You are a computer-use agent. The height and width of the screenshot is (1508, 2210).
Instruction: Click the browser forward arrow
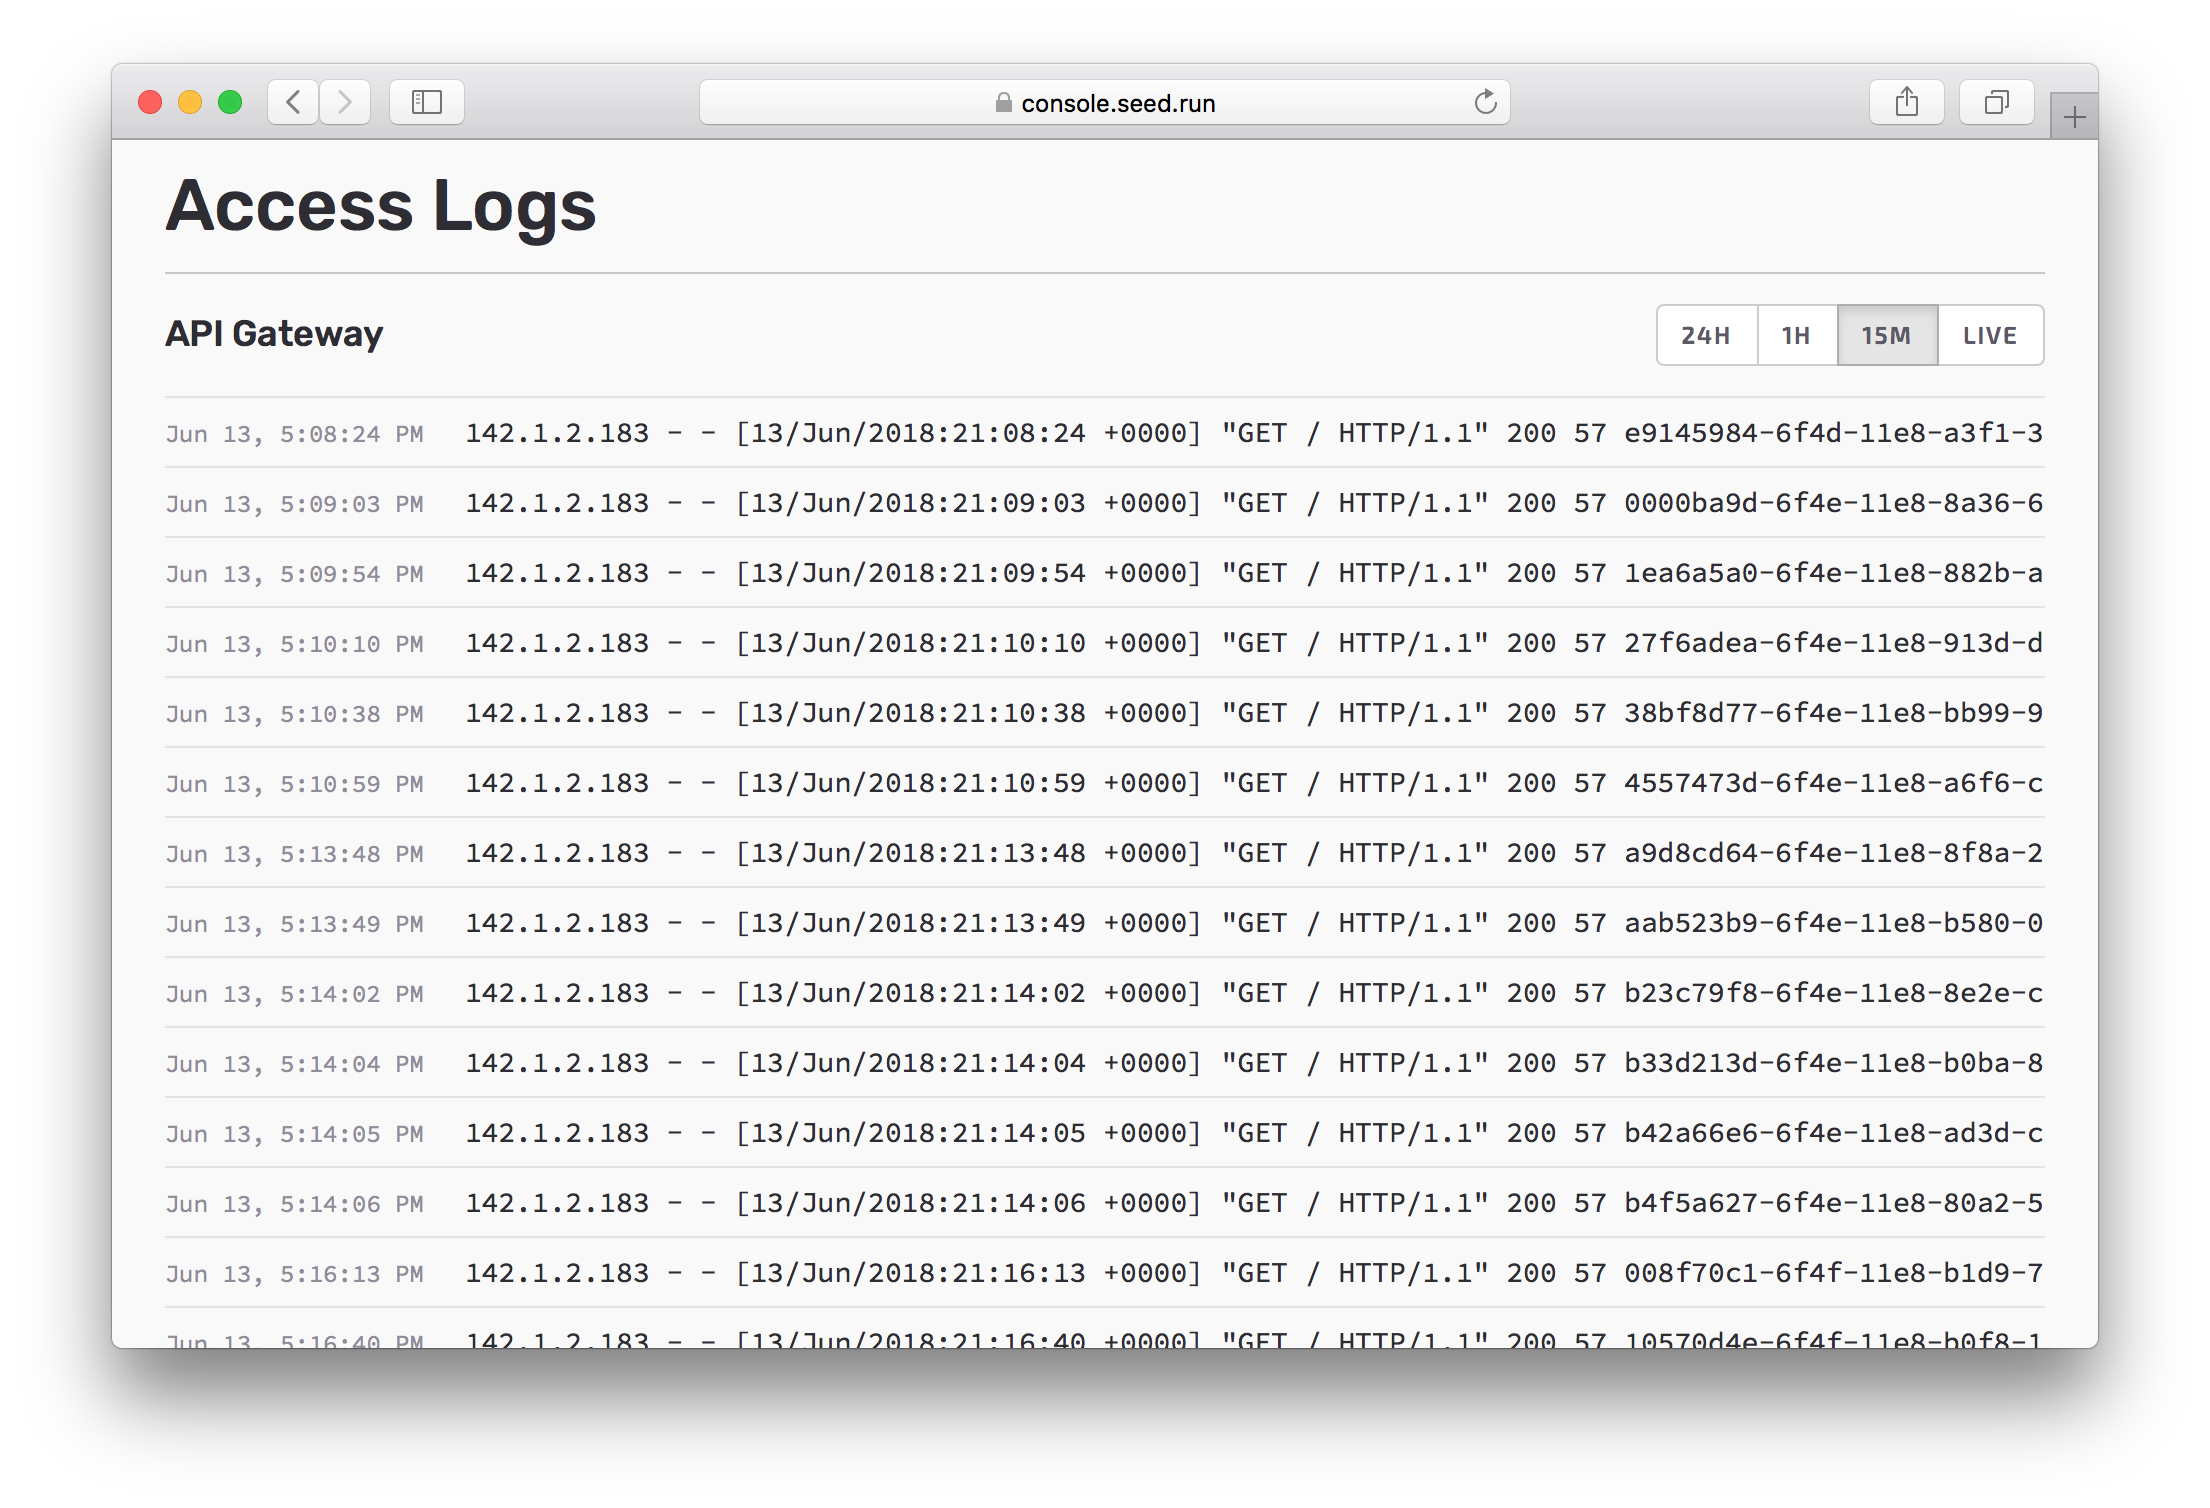click(x=345, y=102)
